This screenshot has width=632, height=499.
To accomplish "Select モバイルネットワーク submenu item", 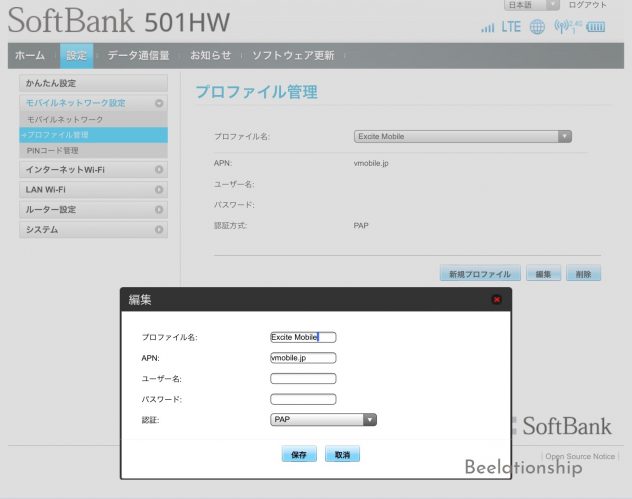I will point(93,119).
